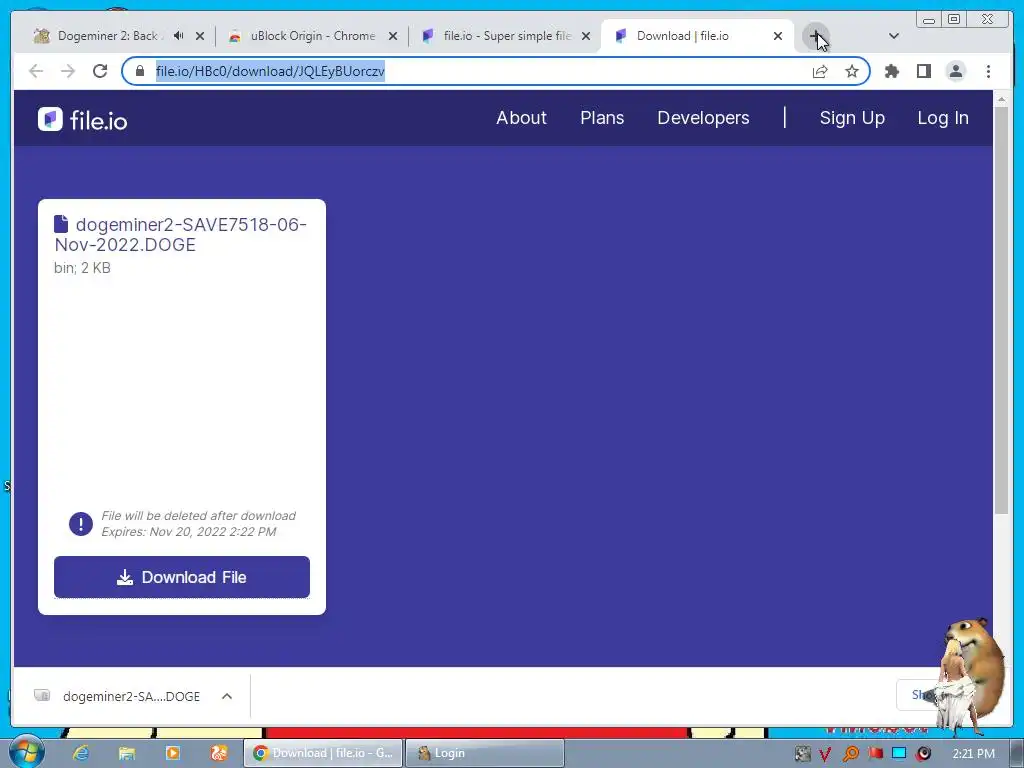1024x768 pixels.
Task: Click the red flag tray icon
Action: pos(875,754)
